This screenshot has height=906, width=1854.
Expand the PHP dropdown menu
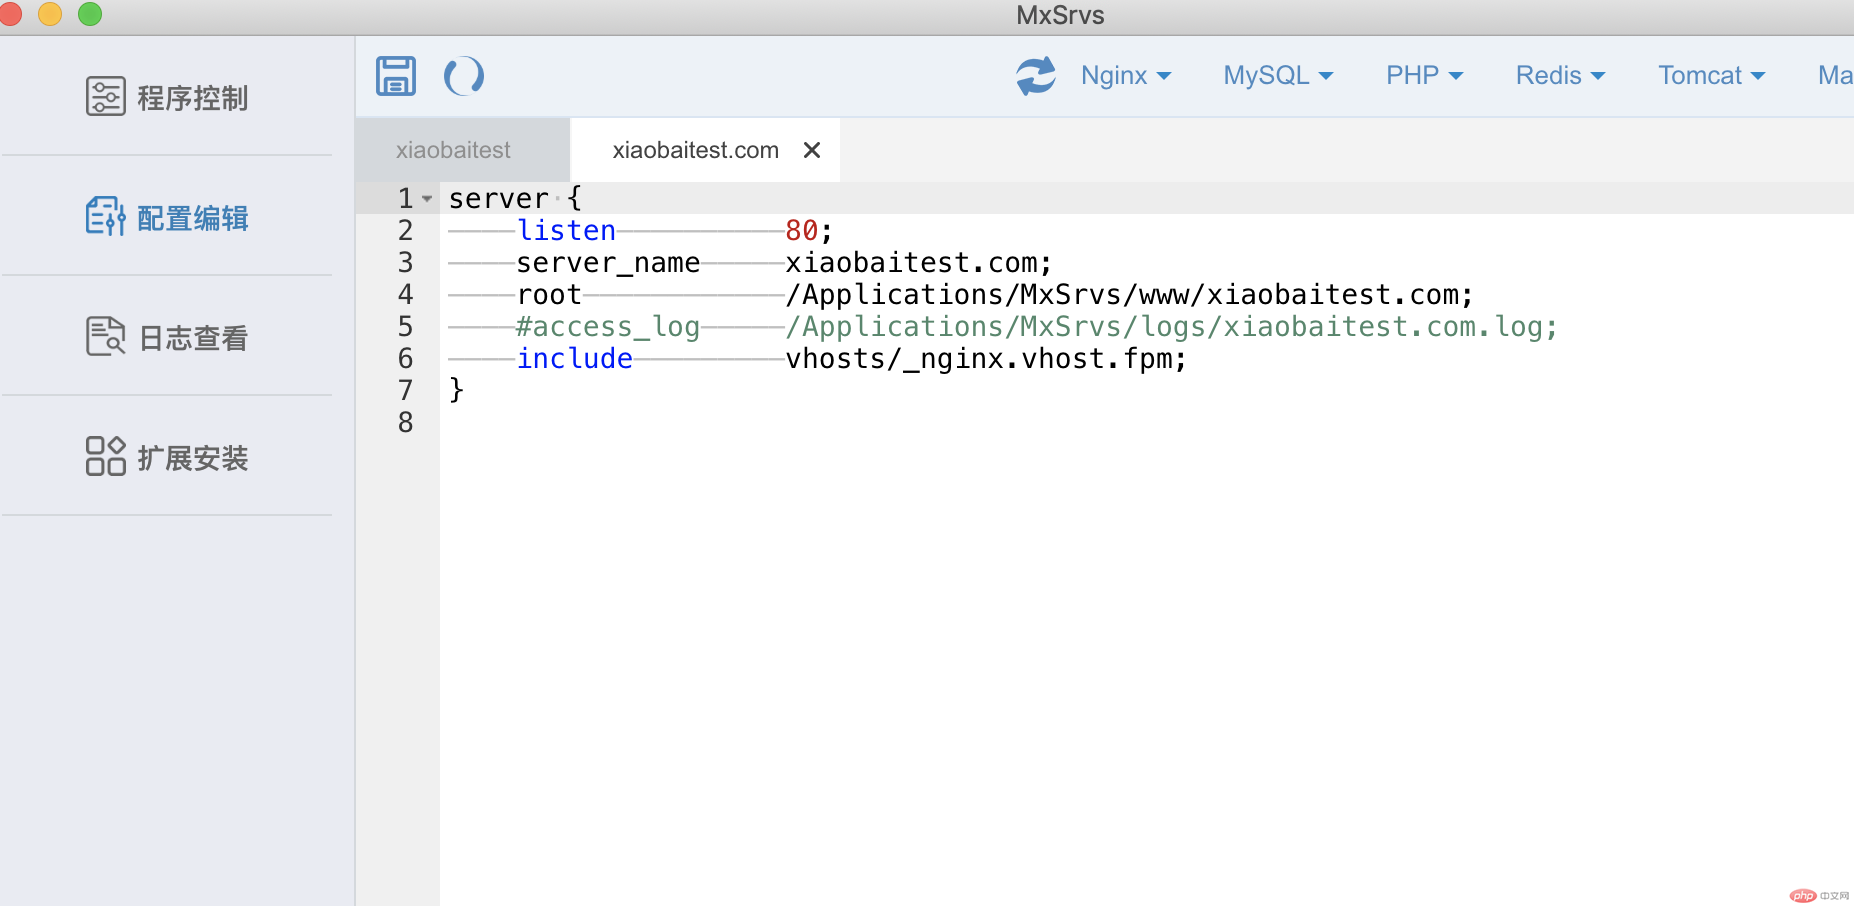[x=1424, y=76]
